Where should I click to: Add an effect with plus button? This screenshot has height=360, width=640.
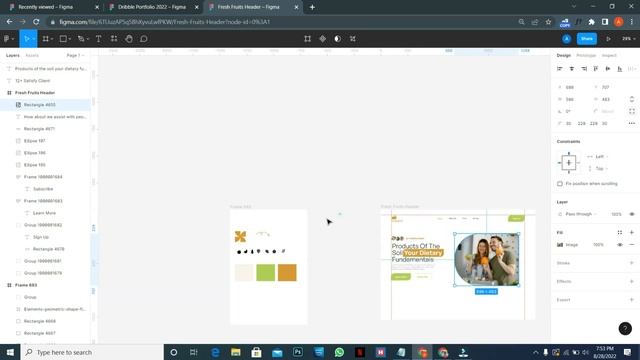pyautogui.click(x=632, y=281)
